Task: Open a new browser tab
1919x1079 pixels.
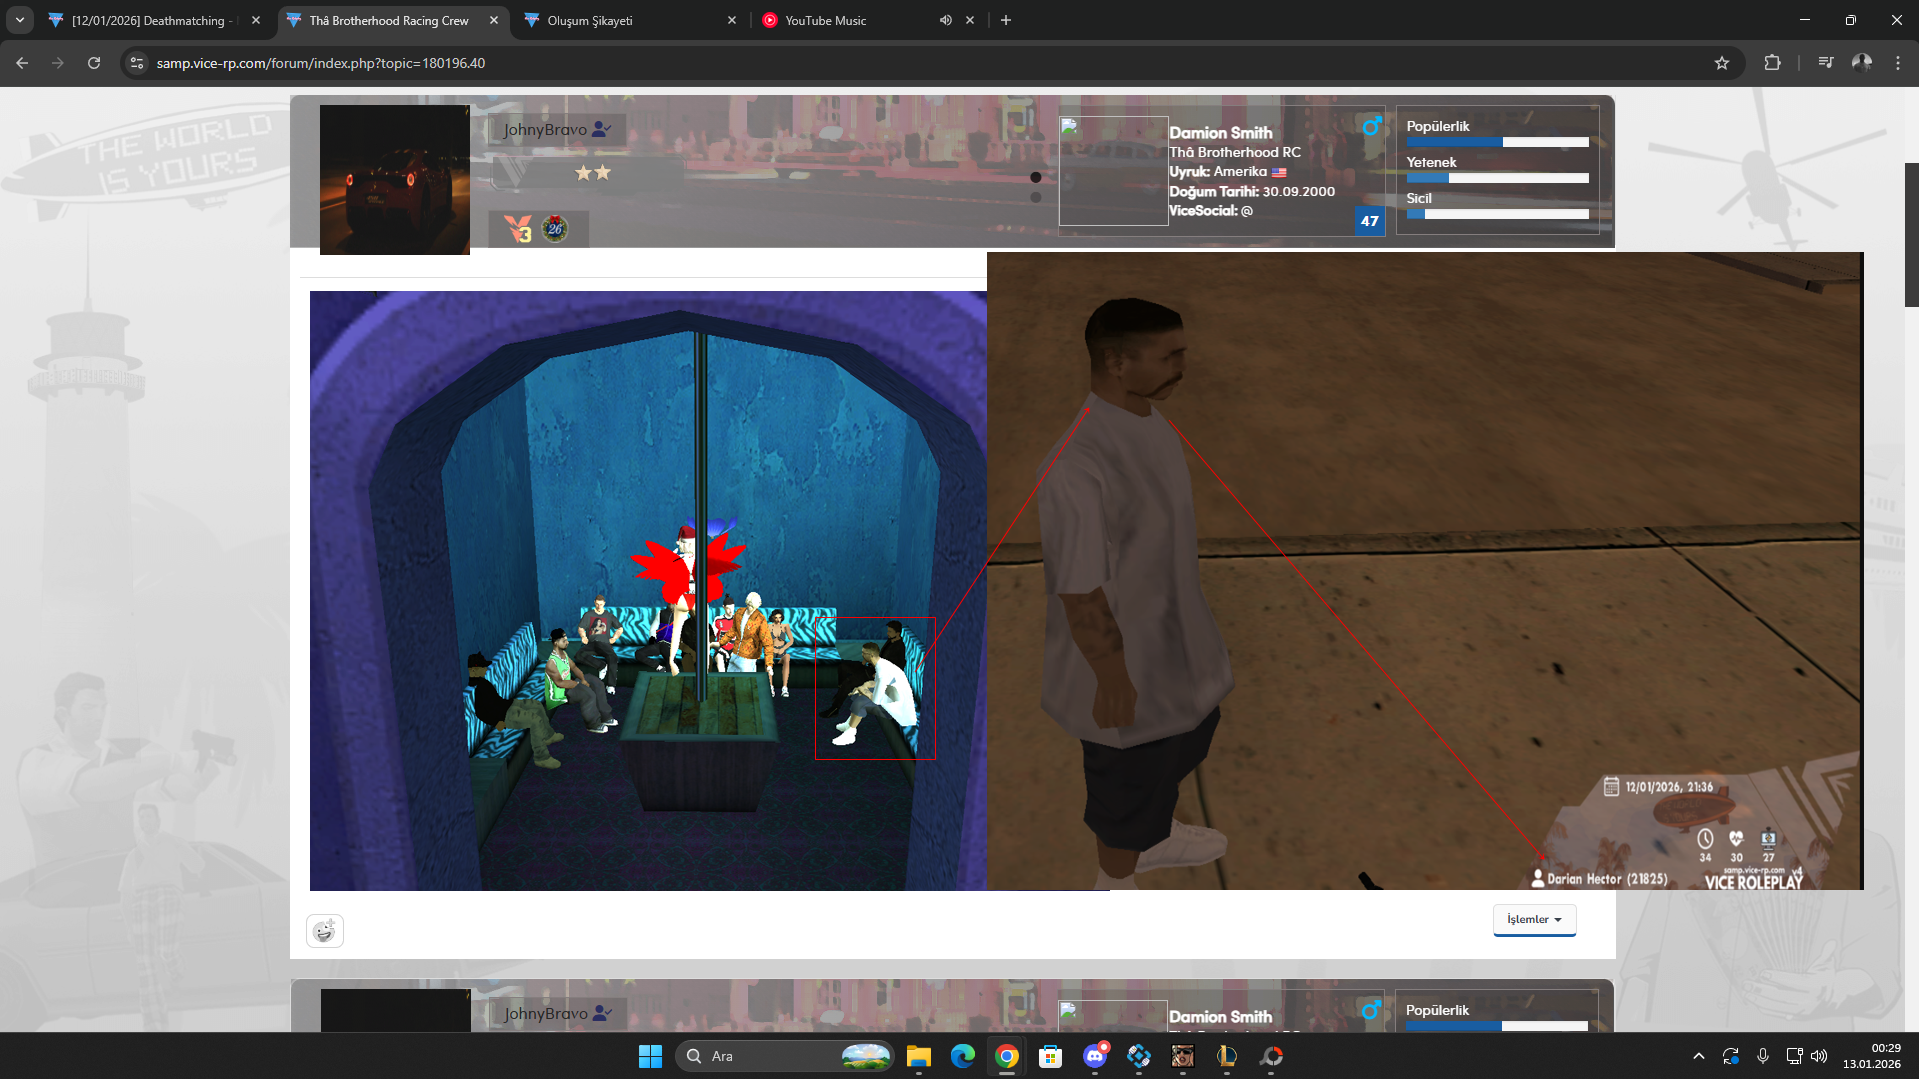Action: pos(1006,20)
